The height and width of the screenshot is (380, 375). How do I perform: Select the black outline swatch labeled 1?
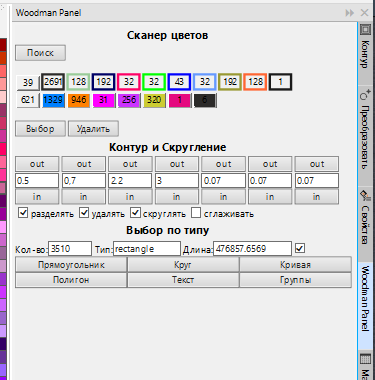pyautogui.click(x=281, y=82)
